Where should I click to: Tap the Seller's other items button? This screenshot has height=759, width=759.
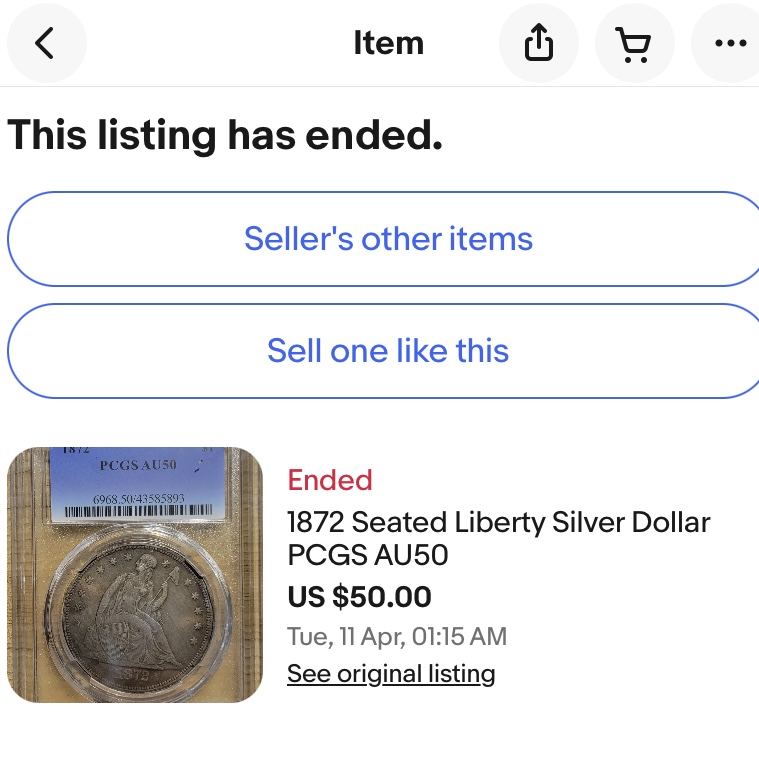click(x=385, y=239)
